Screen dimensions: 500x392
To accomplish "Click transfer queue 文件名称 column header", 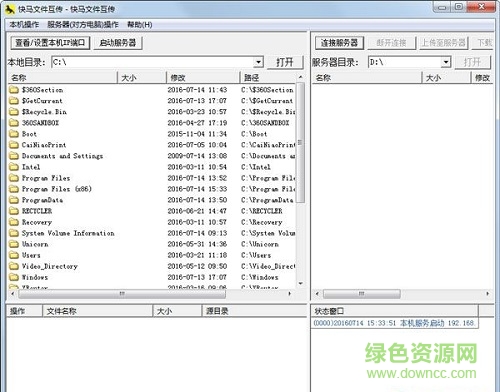I will coord(98,311).
